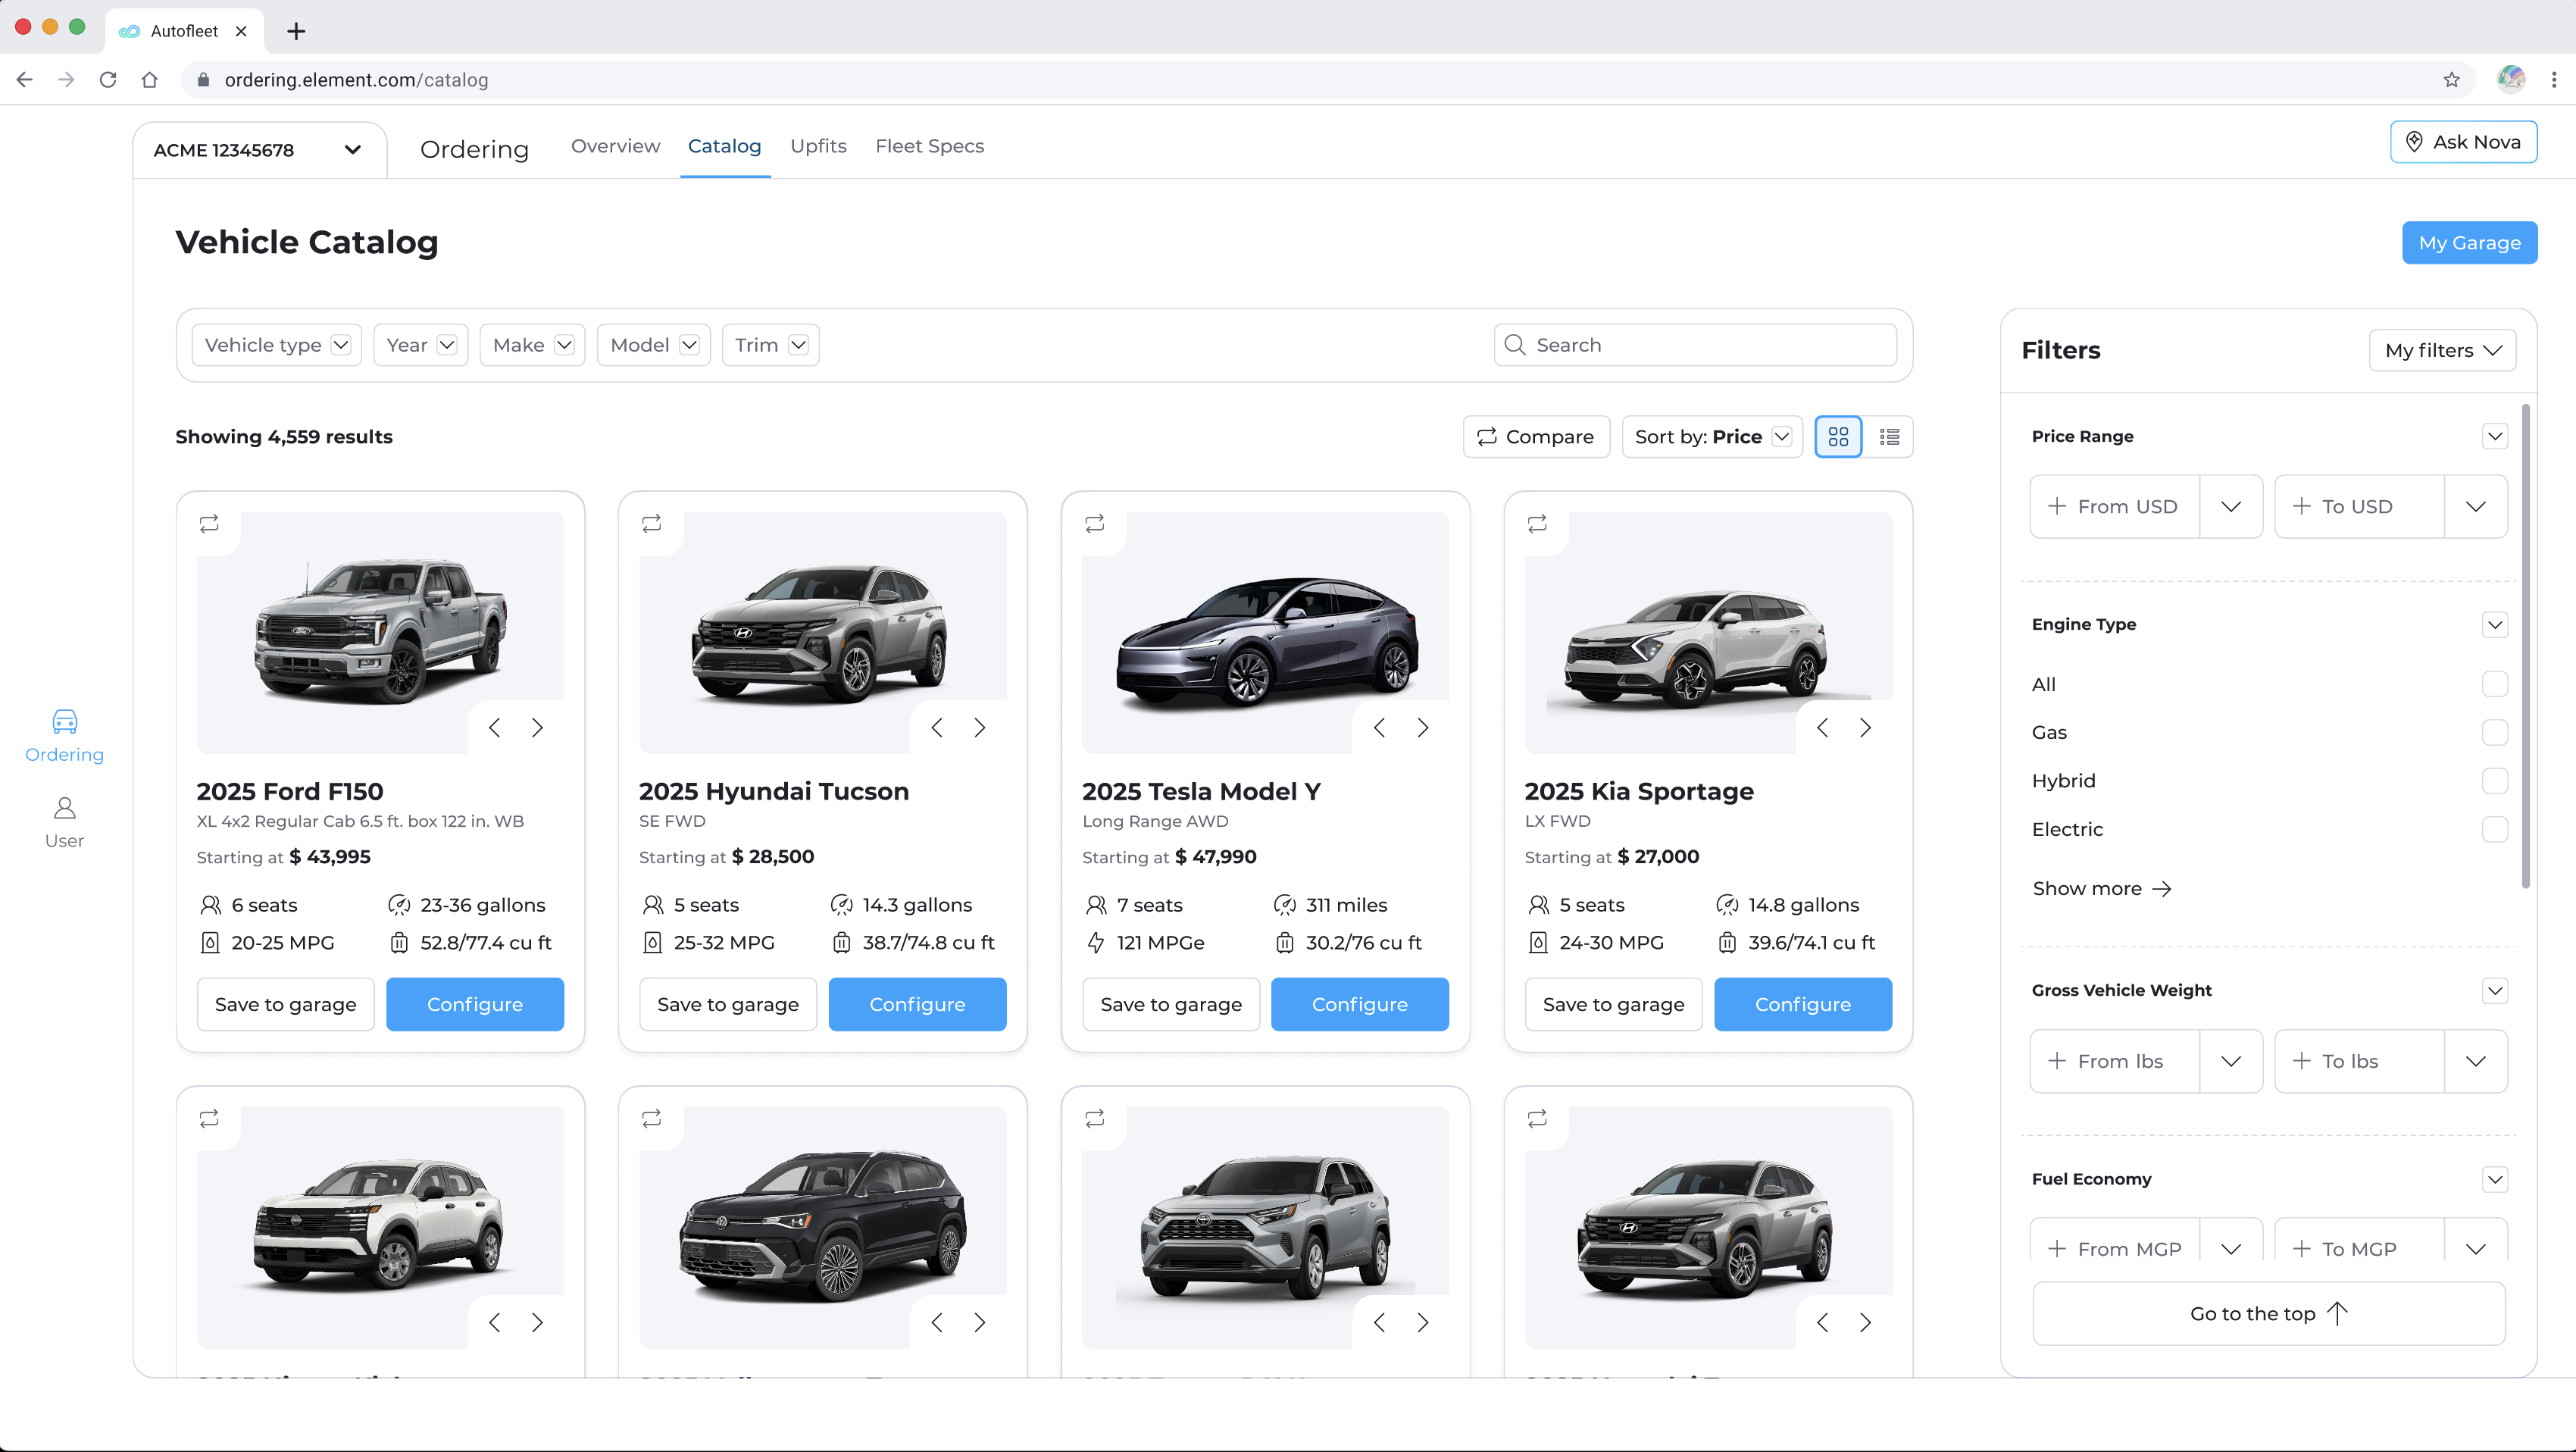2576x1452 pixels.
Task: Check the All engine type filter
Action: click(2495, 684)
